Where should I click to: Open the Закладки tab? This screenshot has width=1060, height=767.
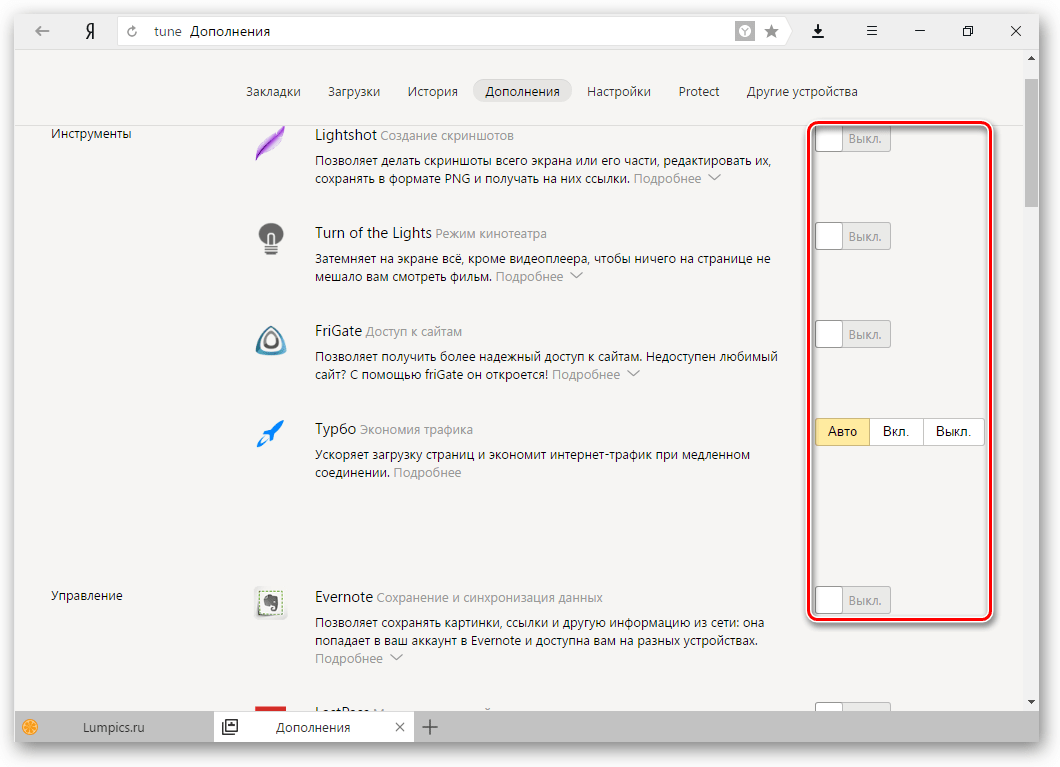point(273,91)
